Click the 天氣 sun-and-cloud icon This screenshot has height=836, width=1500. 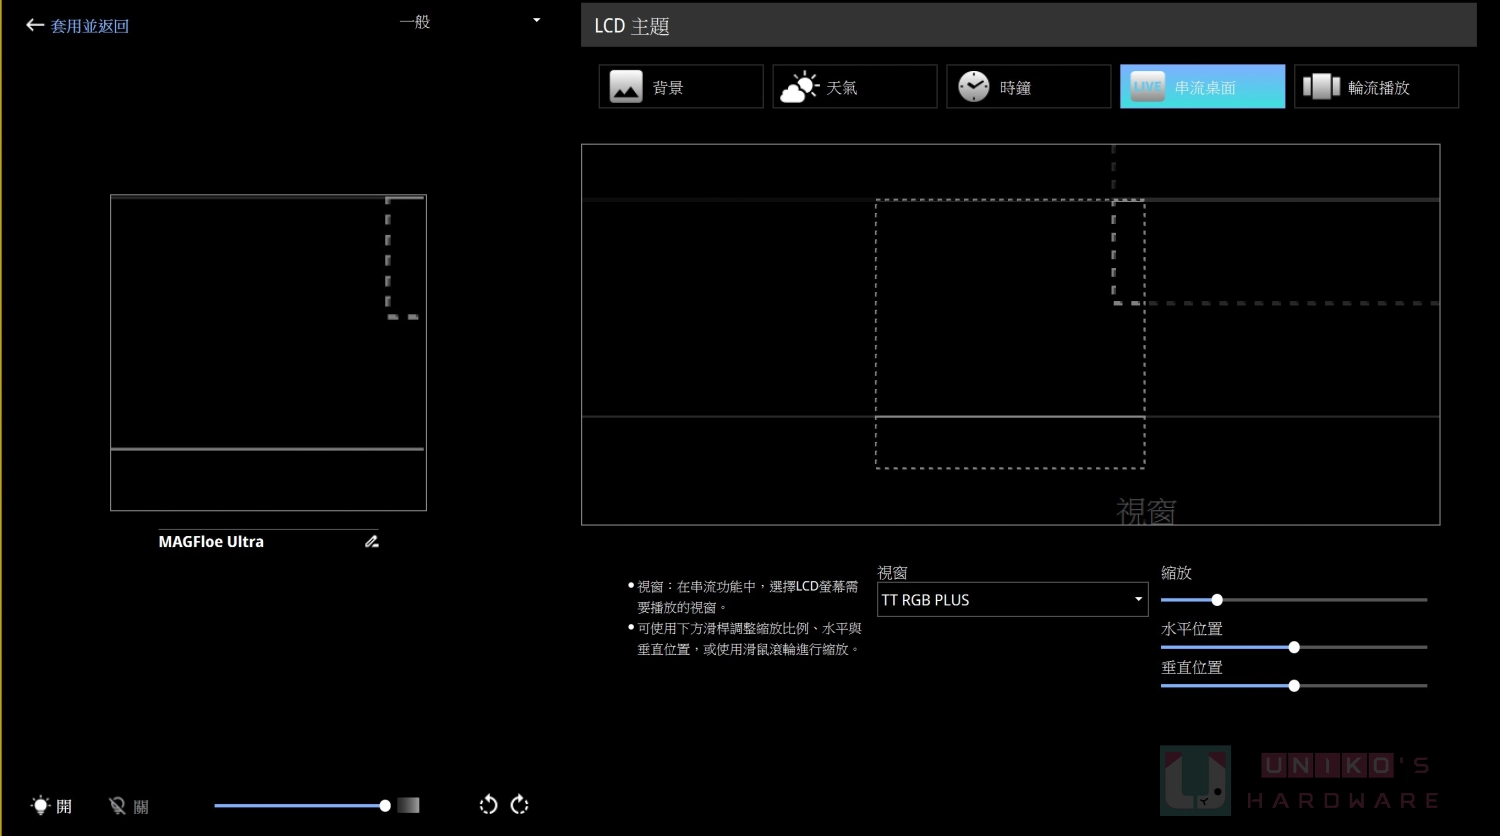point(799,87)
